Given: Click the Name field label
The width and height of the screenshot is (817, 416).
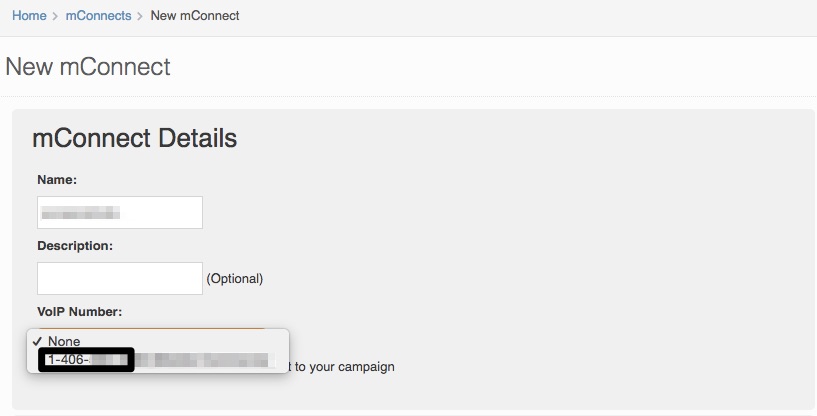Looking at the screenshot, I should [x=57, y=180].
